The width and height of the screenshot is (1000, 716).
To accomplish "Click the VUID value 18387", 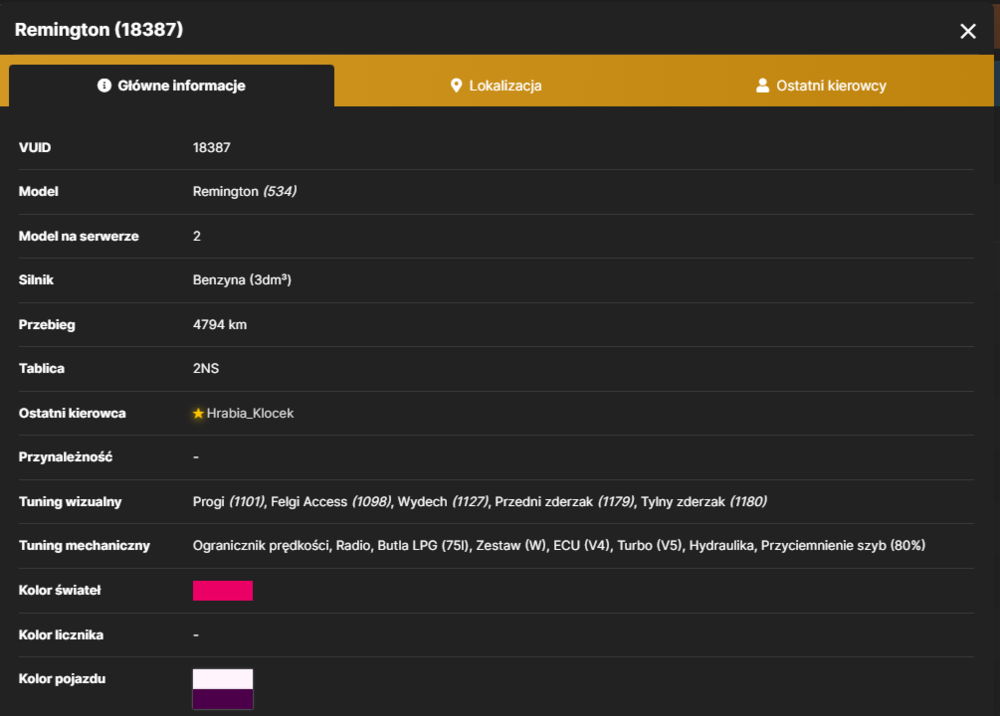I will (x=212, y=148).
